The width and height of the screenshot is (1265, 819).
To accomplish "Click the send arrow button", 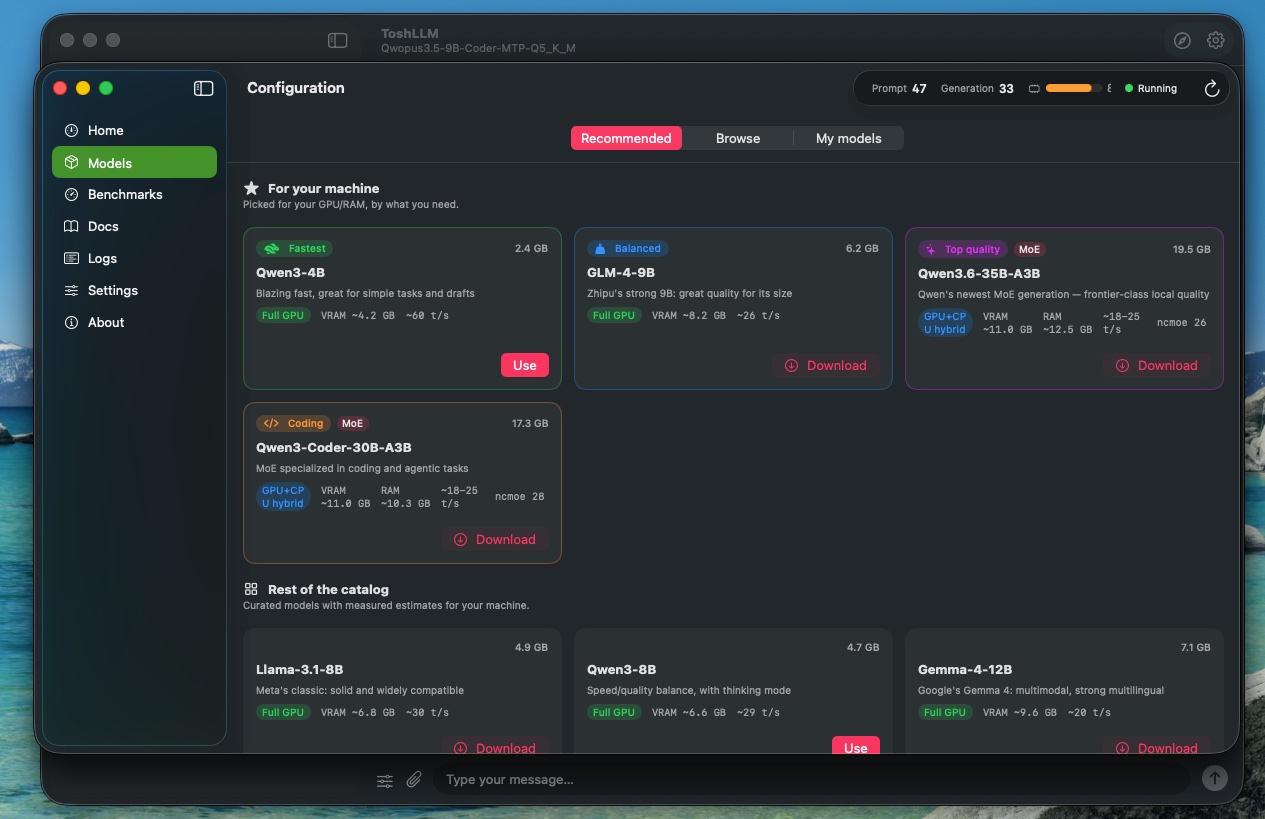I will coord(1215,778).
